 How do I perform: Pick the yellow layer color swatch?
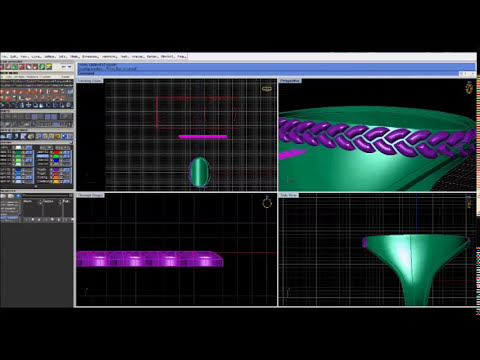[56, 182]
